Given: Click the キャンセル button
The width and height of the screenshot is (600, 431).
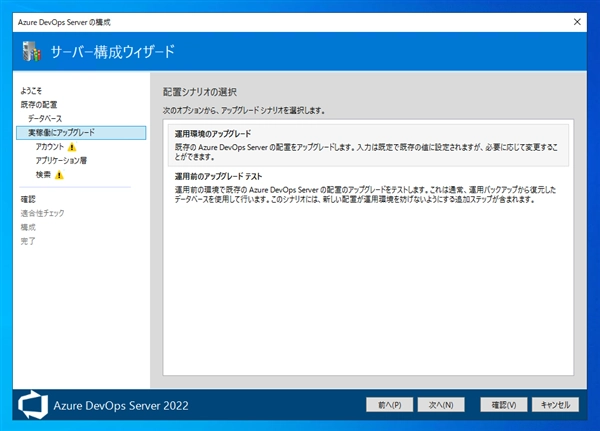Looking at the screenshot, I should tap(555, 405).
